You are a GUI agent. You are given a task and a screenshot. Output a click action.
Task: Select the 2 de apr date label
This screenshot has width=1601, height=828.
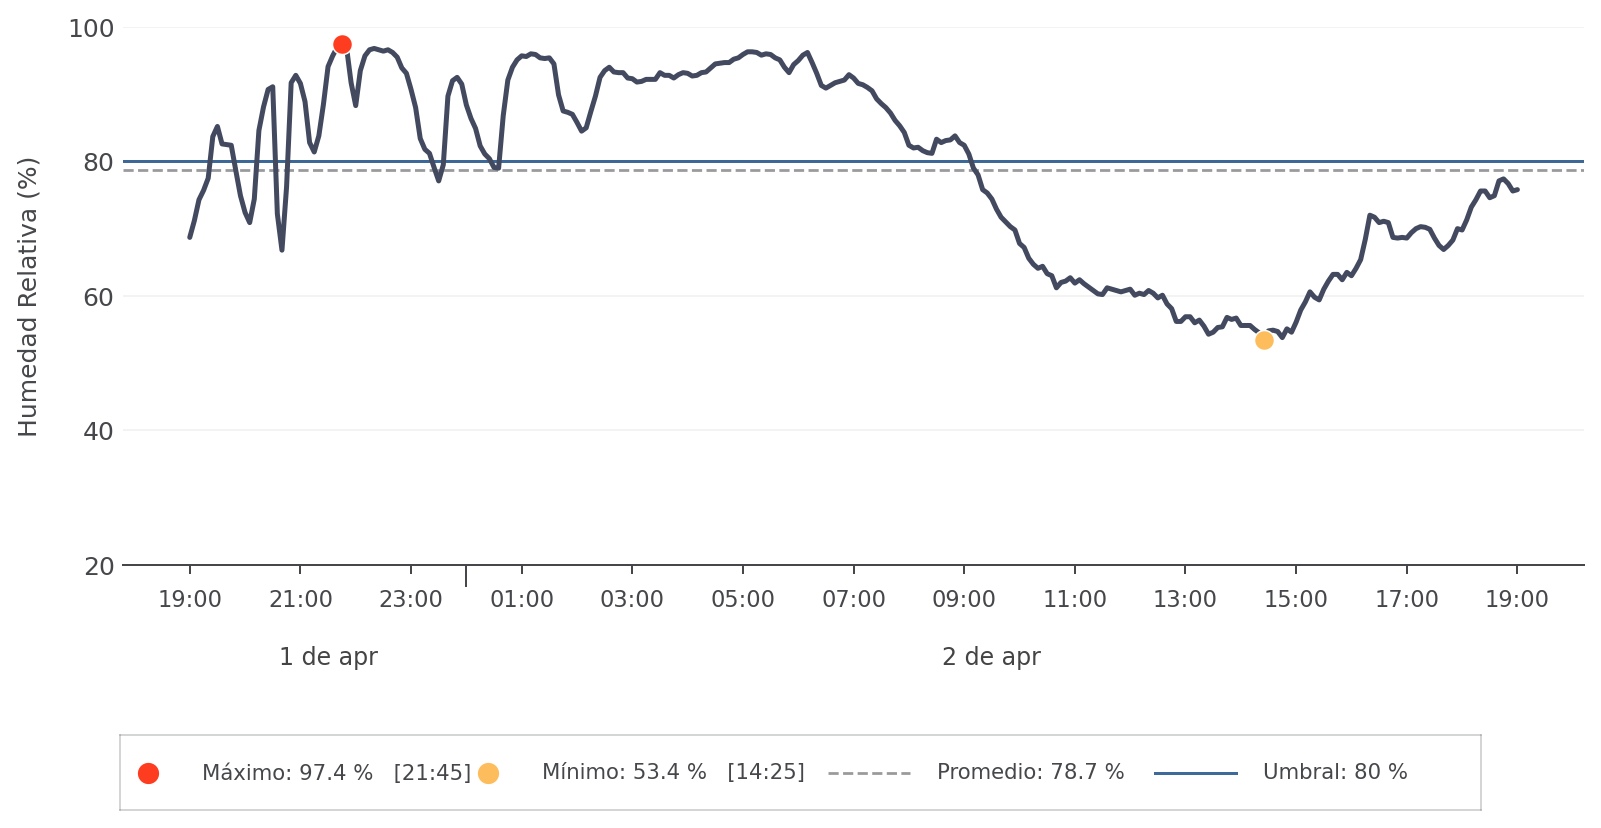[991, 657]
